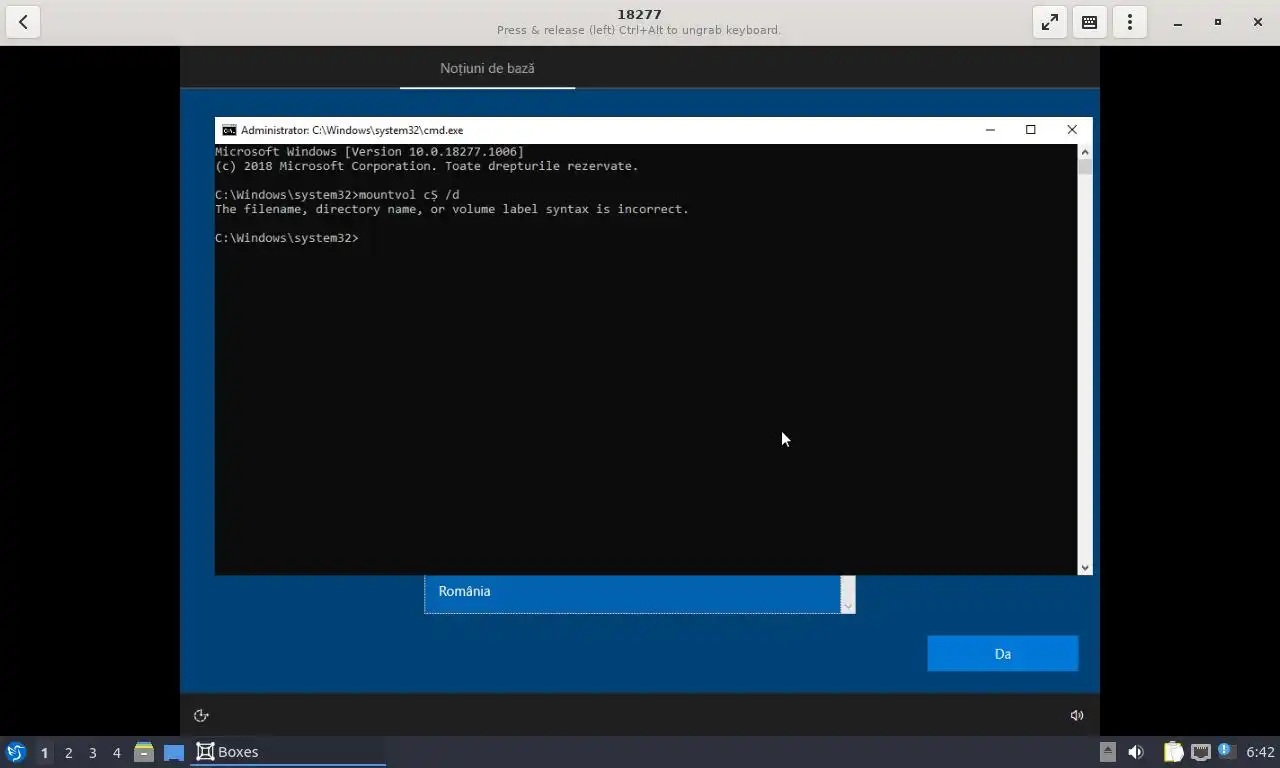Restore the Boxes application window size
1280x768 pixels.
tap(1218, 22)
